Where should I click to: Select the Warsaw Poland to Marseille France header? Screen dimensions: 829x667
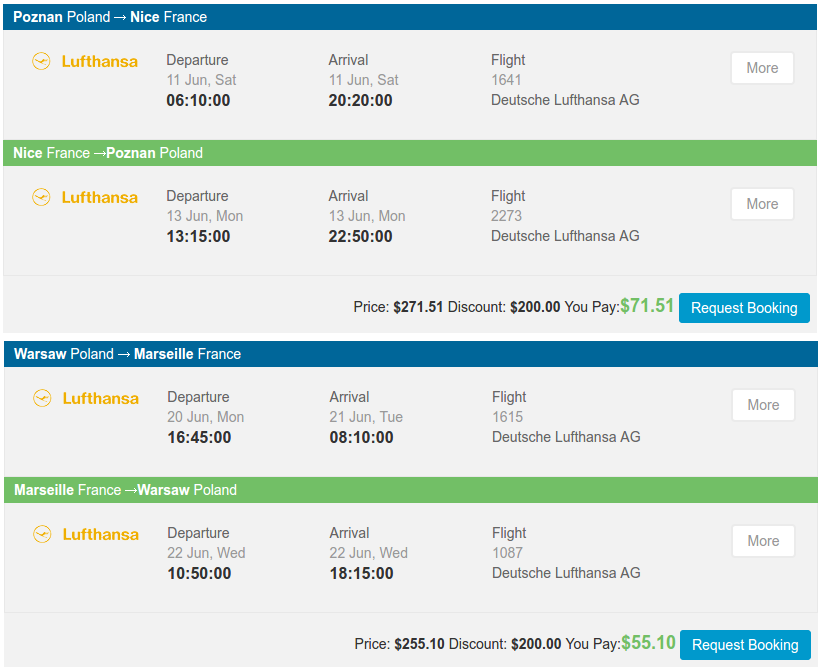tap(411, 354)
